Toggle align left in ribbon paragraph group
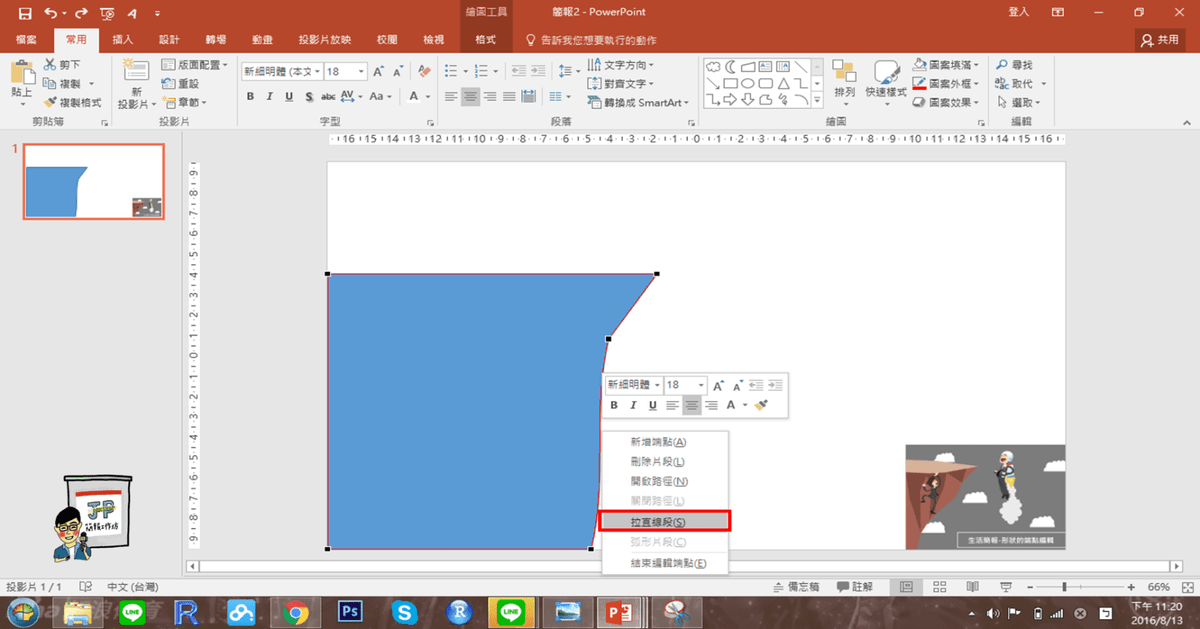Screen dimensions: 1200x629 coord(451,97)
